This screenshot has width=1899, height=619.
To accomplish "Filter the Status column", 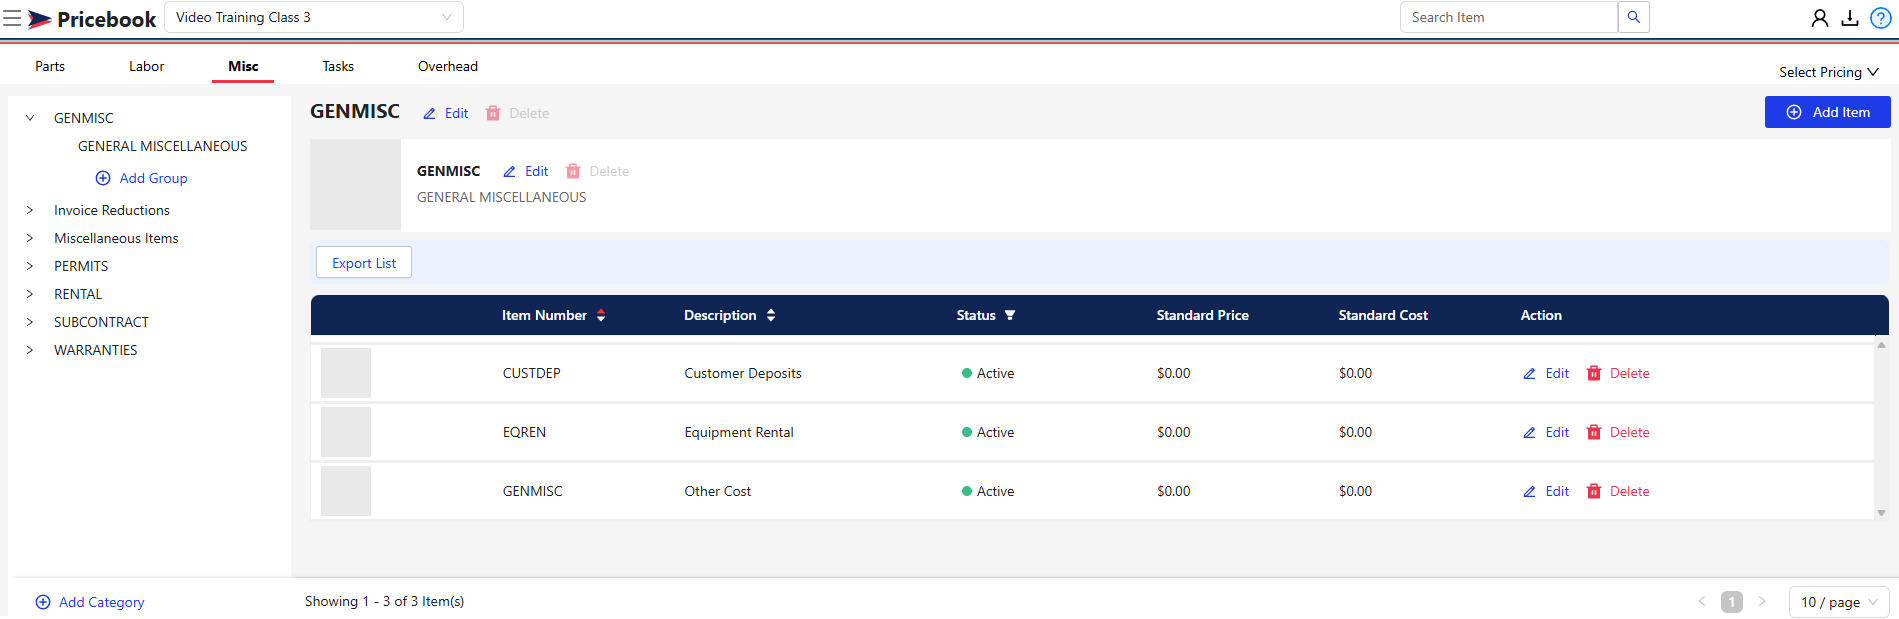I will coord(1010,315).
